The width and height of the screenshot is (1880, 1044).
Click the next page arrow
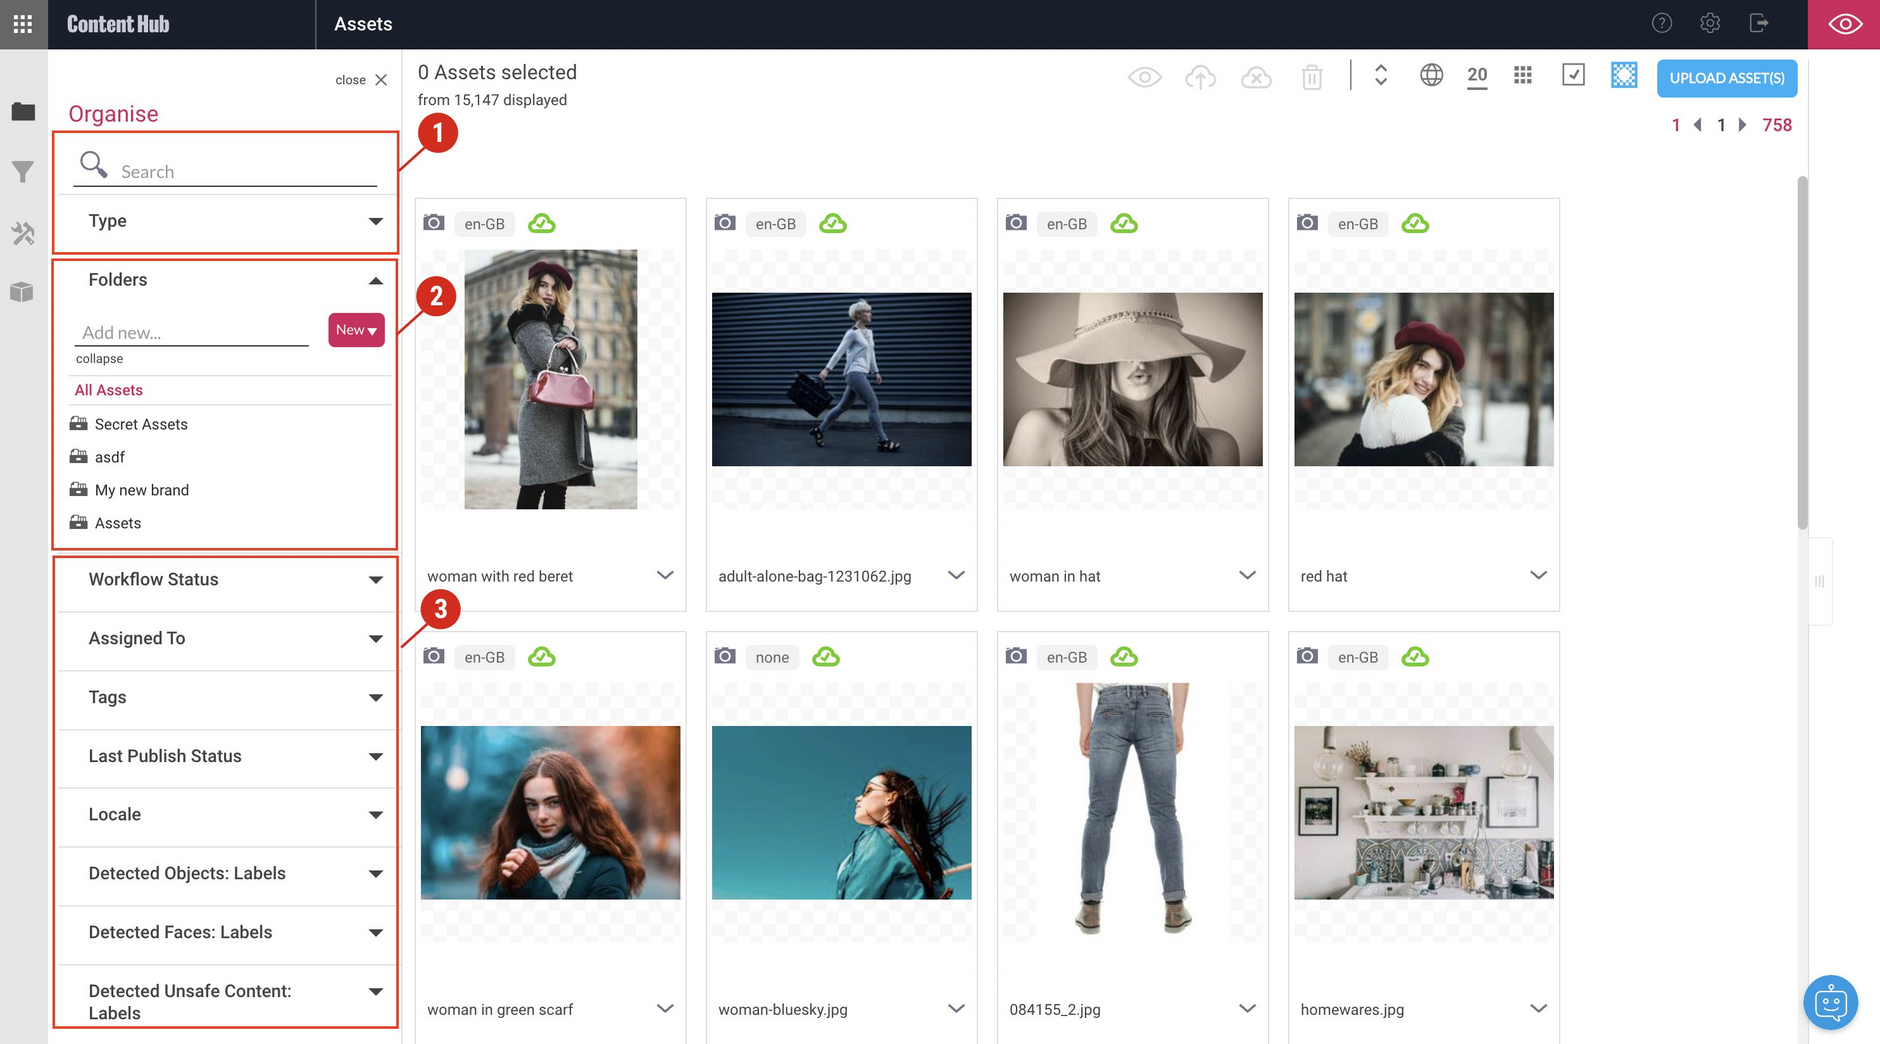[1742, 125]
